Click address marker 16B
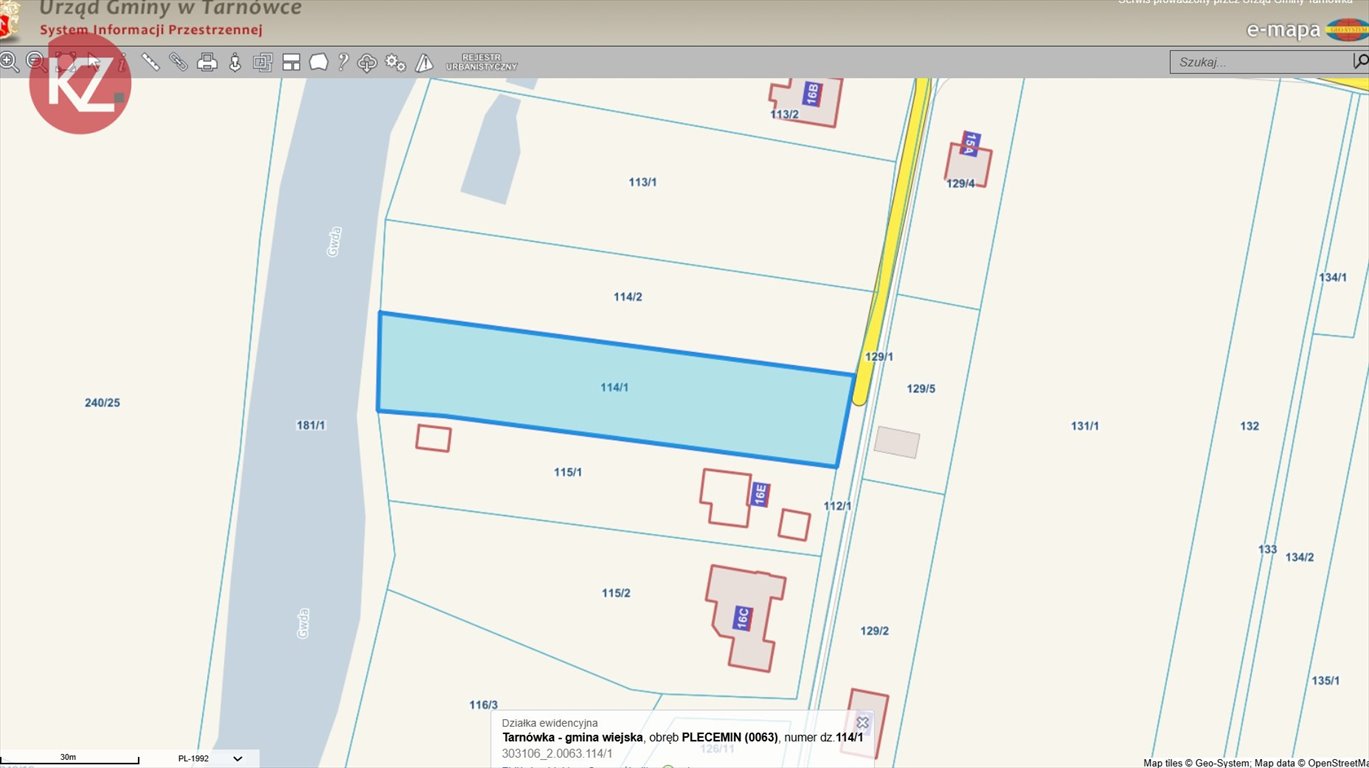Screen dimensions: 1369x768 coord(813,94)
